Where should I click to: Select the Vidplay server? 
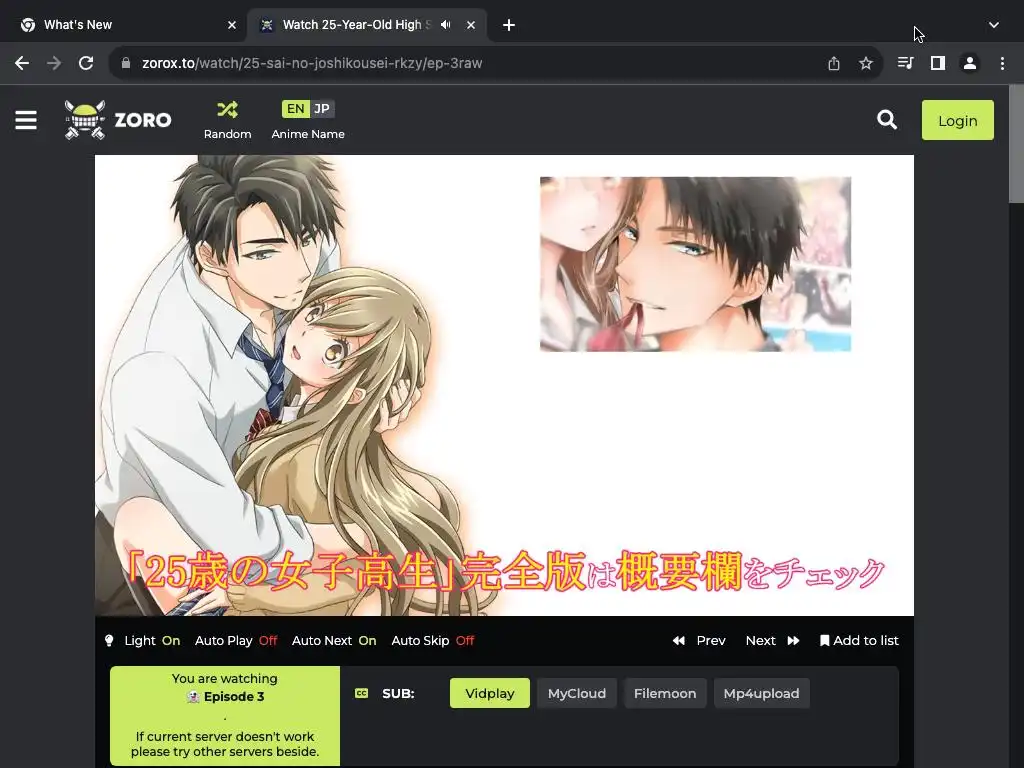[x=490, y=694]
